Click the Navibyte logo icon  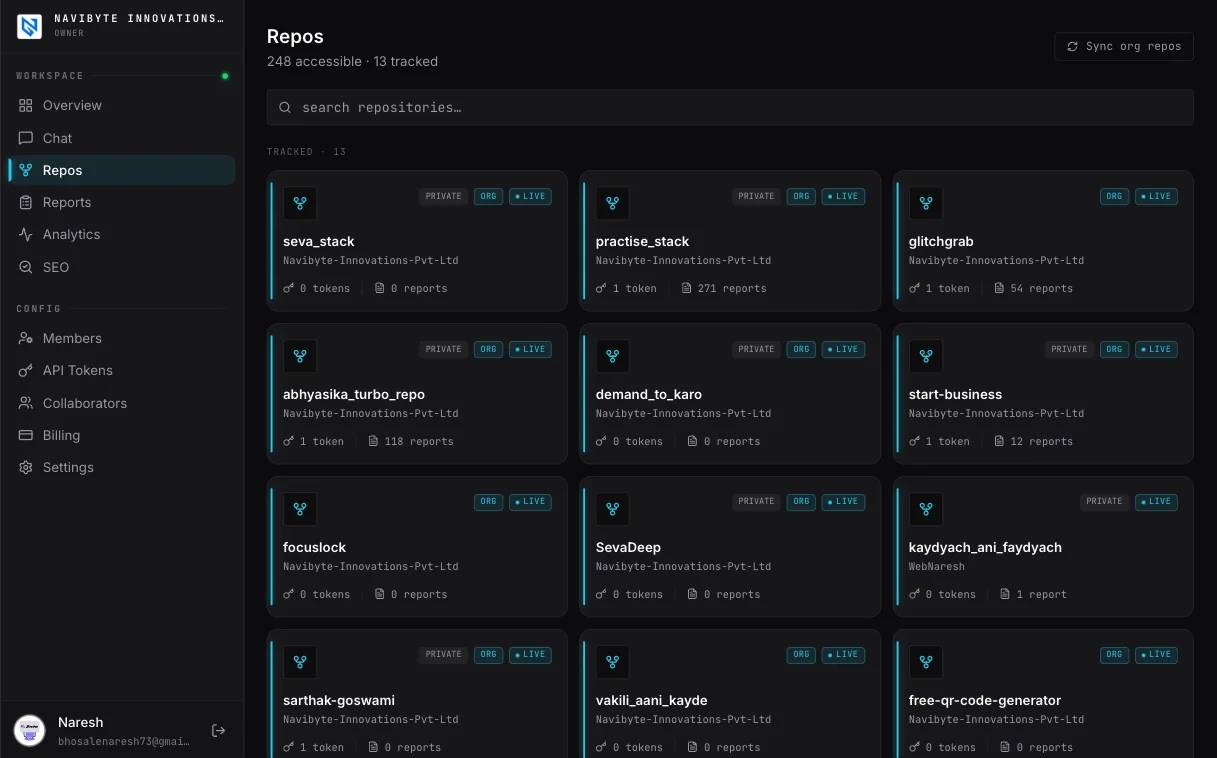(29, 26)
